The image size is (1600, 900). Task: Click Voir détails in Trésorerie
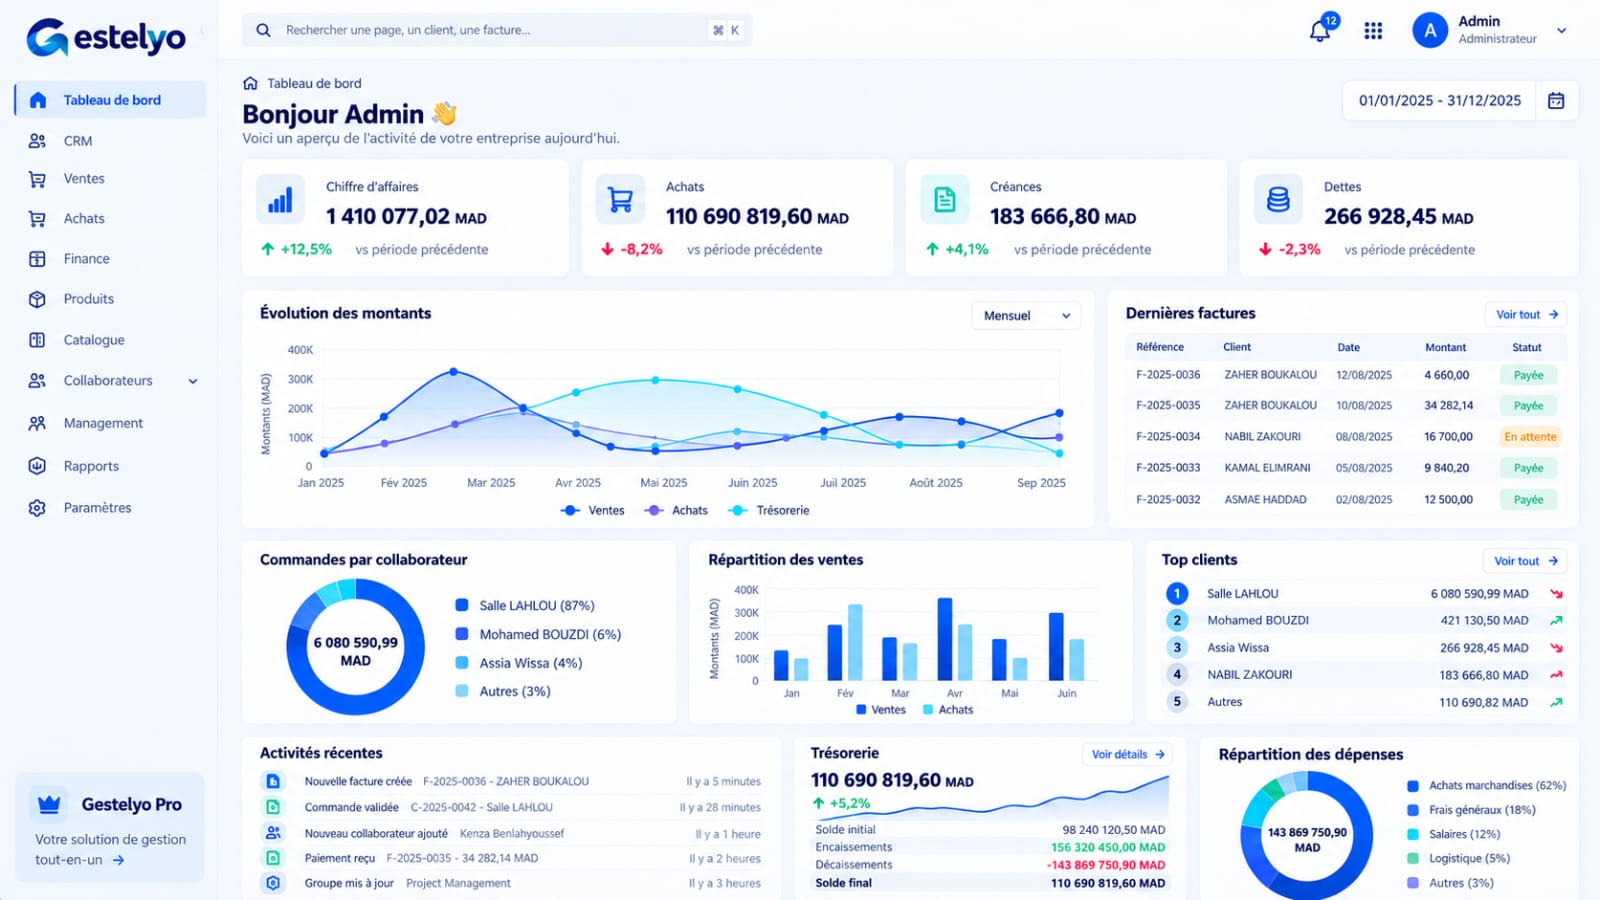pyautogui.click(x=1127, y=754)
